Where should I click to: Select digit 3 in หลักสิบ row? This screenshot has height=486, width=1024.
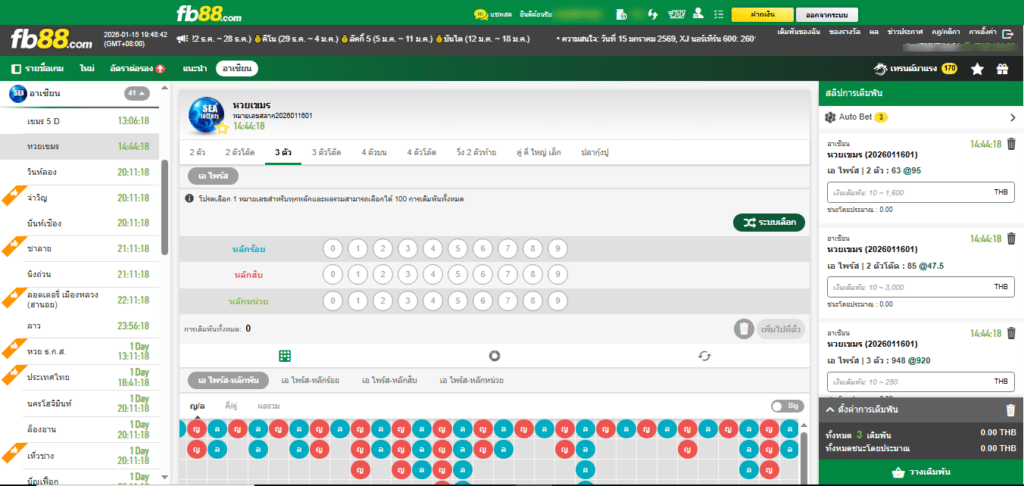[x=408, y=275]
